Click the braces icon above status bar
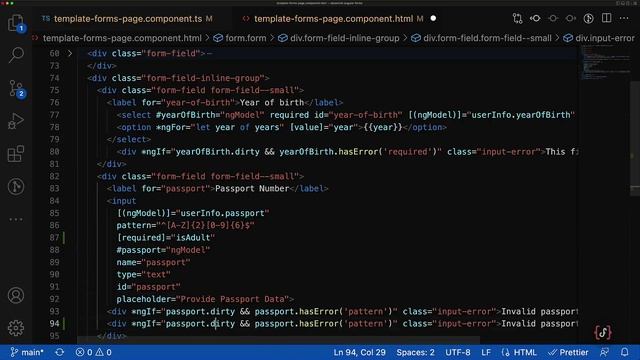 click(x=603, y=333)
